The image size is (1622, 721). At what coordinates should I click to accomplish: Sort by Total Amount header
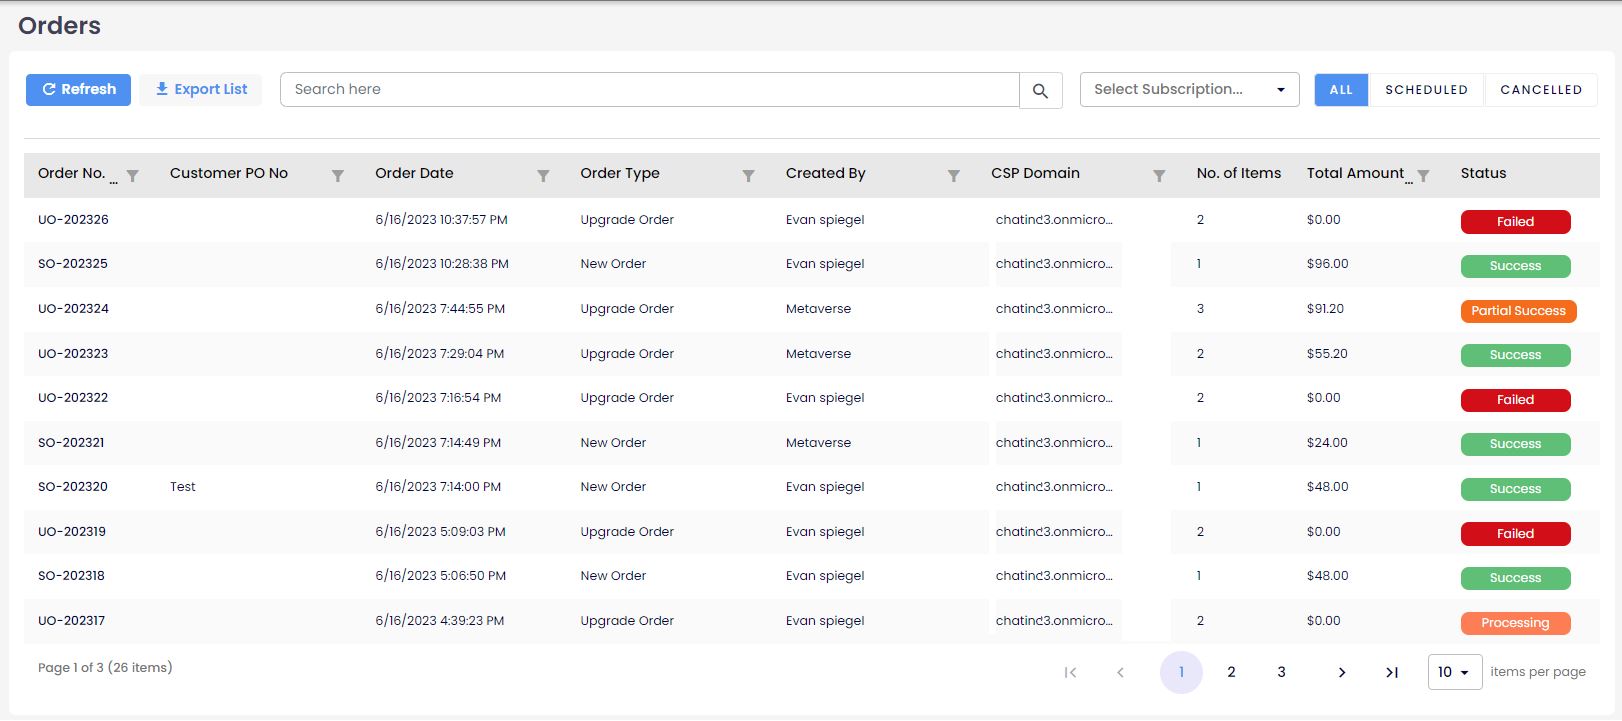[x=1355, y=173]
